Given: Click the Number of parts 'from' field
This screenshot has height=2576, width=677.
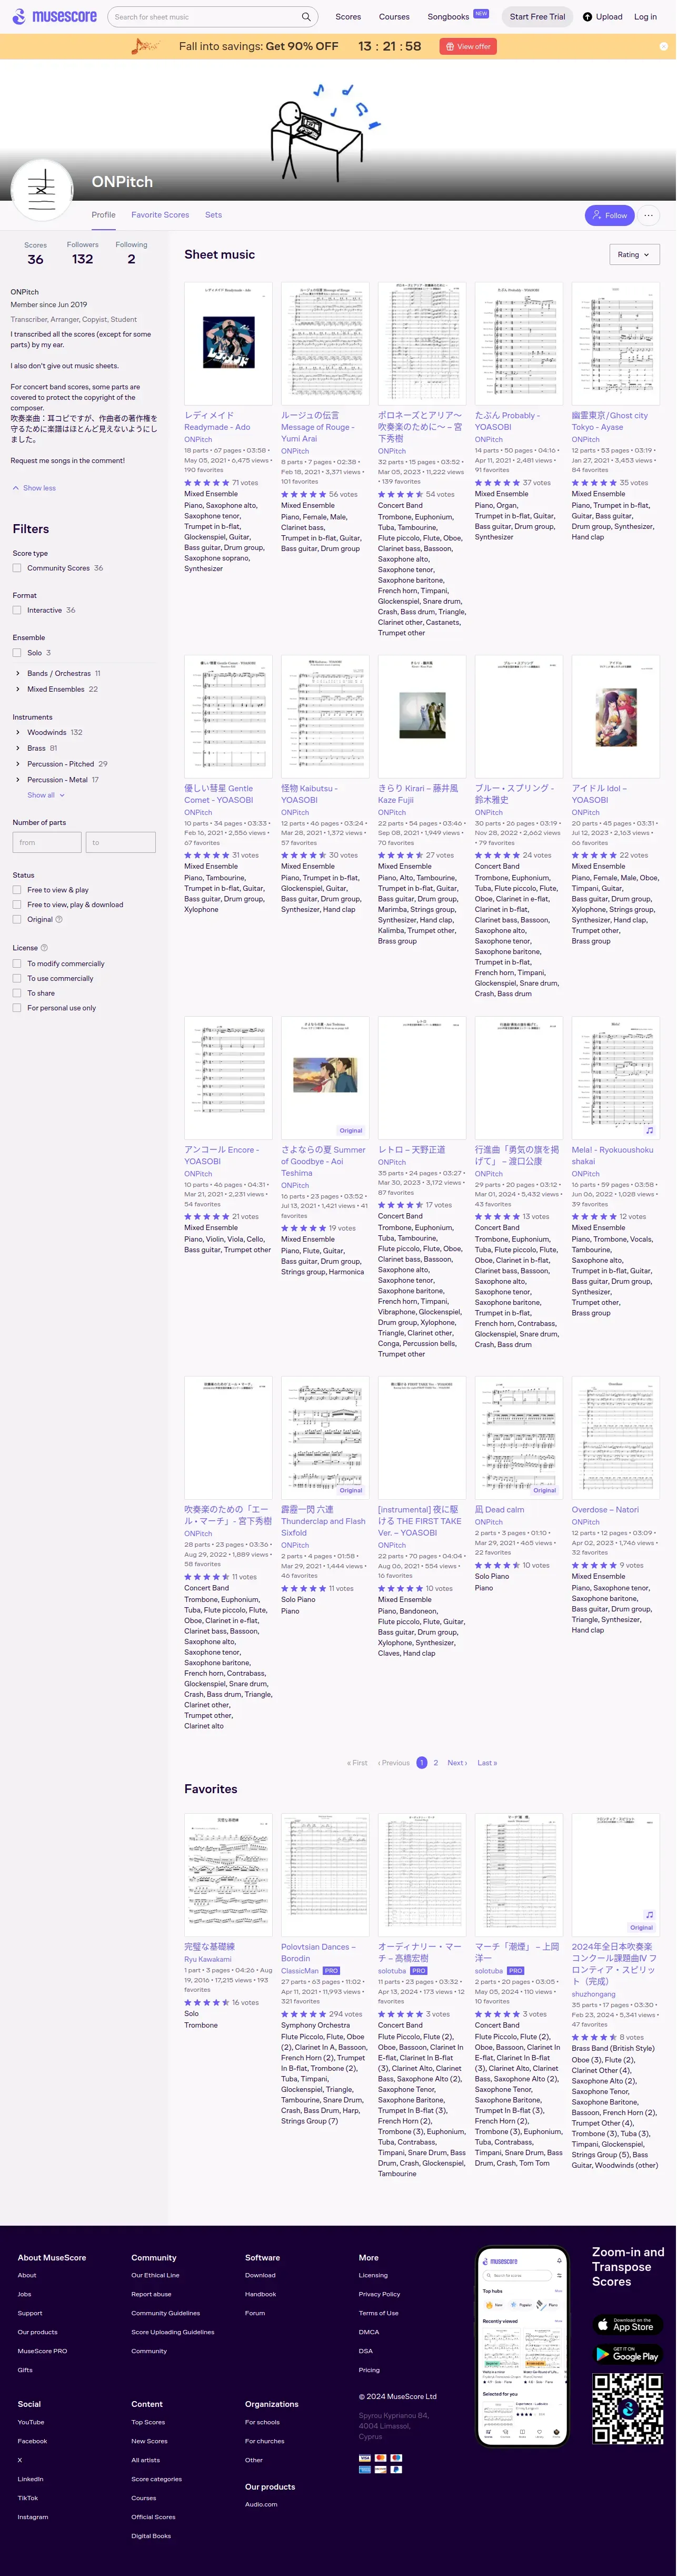Looking at the screenshot, I should [x=46, y=842].
